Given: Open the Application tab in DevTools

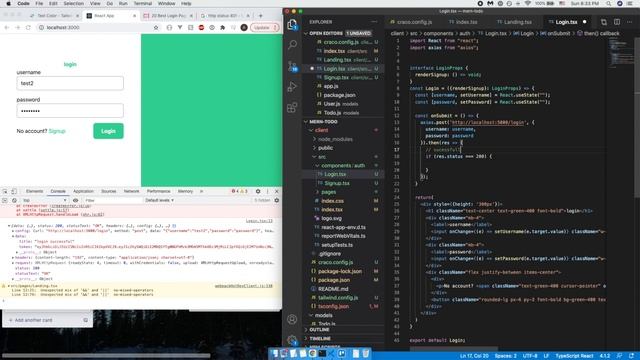Looking at the screenshot, I should coord(83,191).
